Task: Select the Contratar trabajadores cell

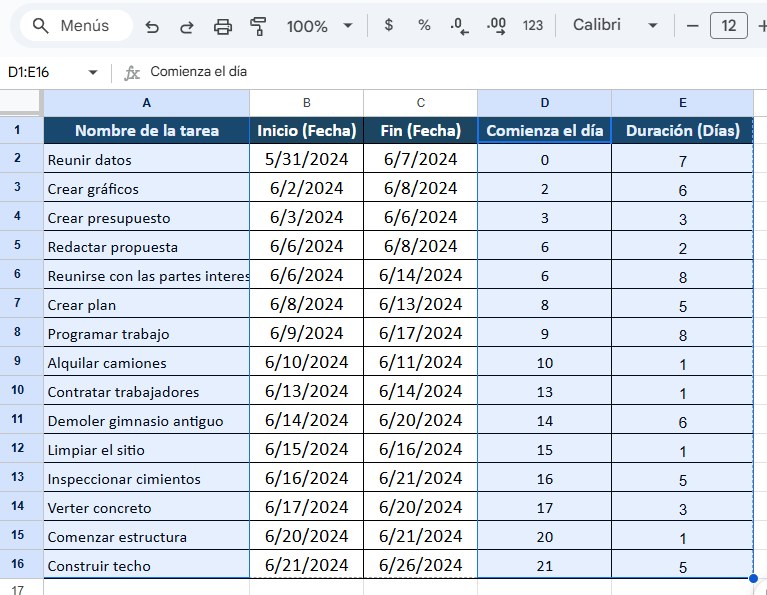Action: pos(146,390)
